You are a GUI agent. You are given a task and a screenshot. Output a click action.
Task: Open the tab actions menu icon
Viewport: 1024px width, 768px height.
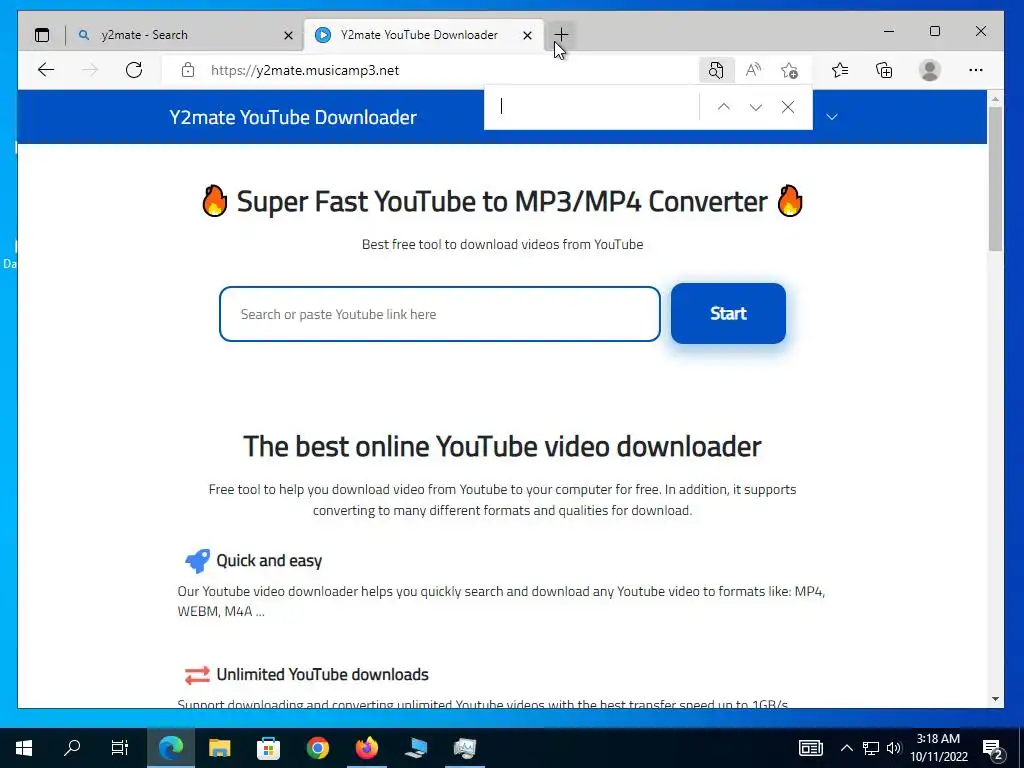(x=42, y=35)
